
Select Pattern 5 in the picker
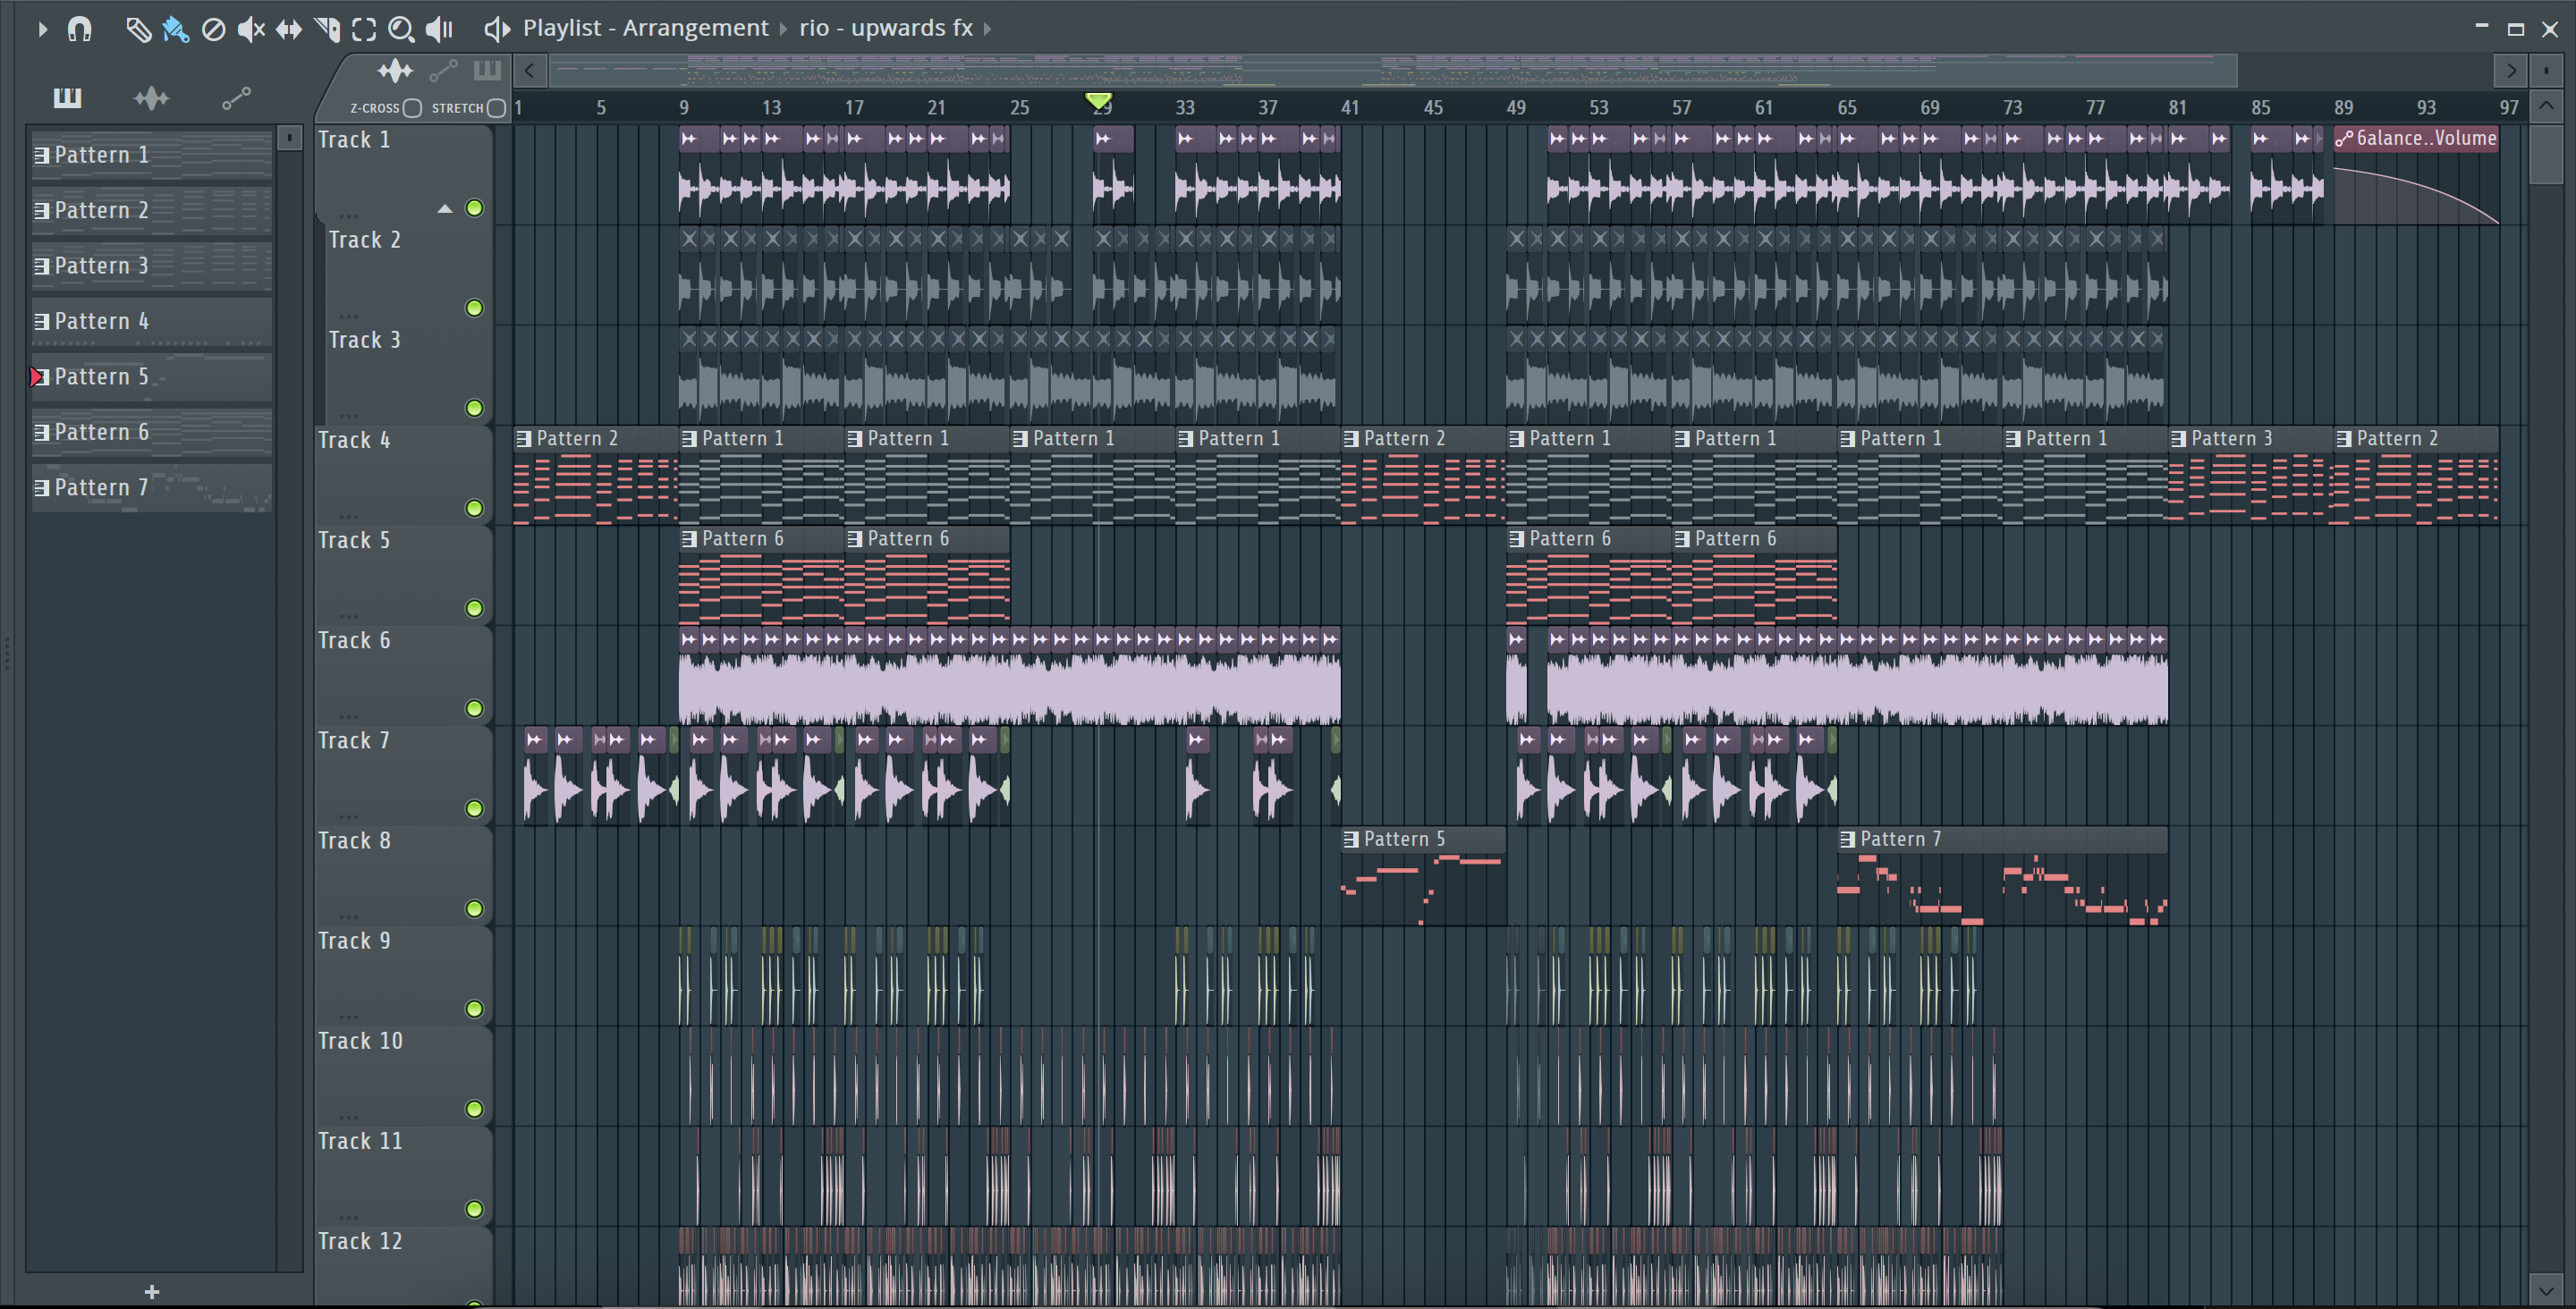152,377
